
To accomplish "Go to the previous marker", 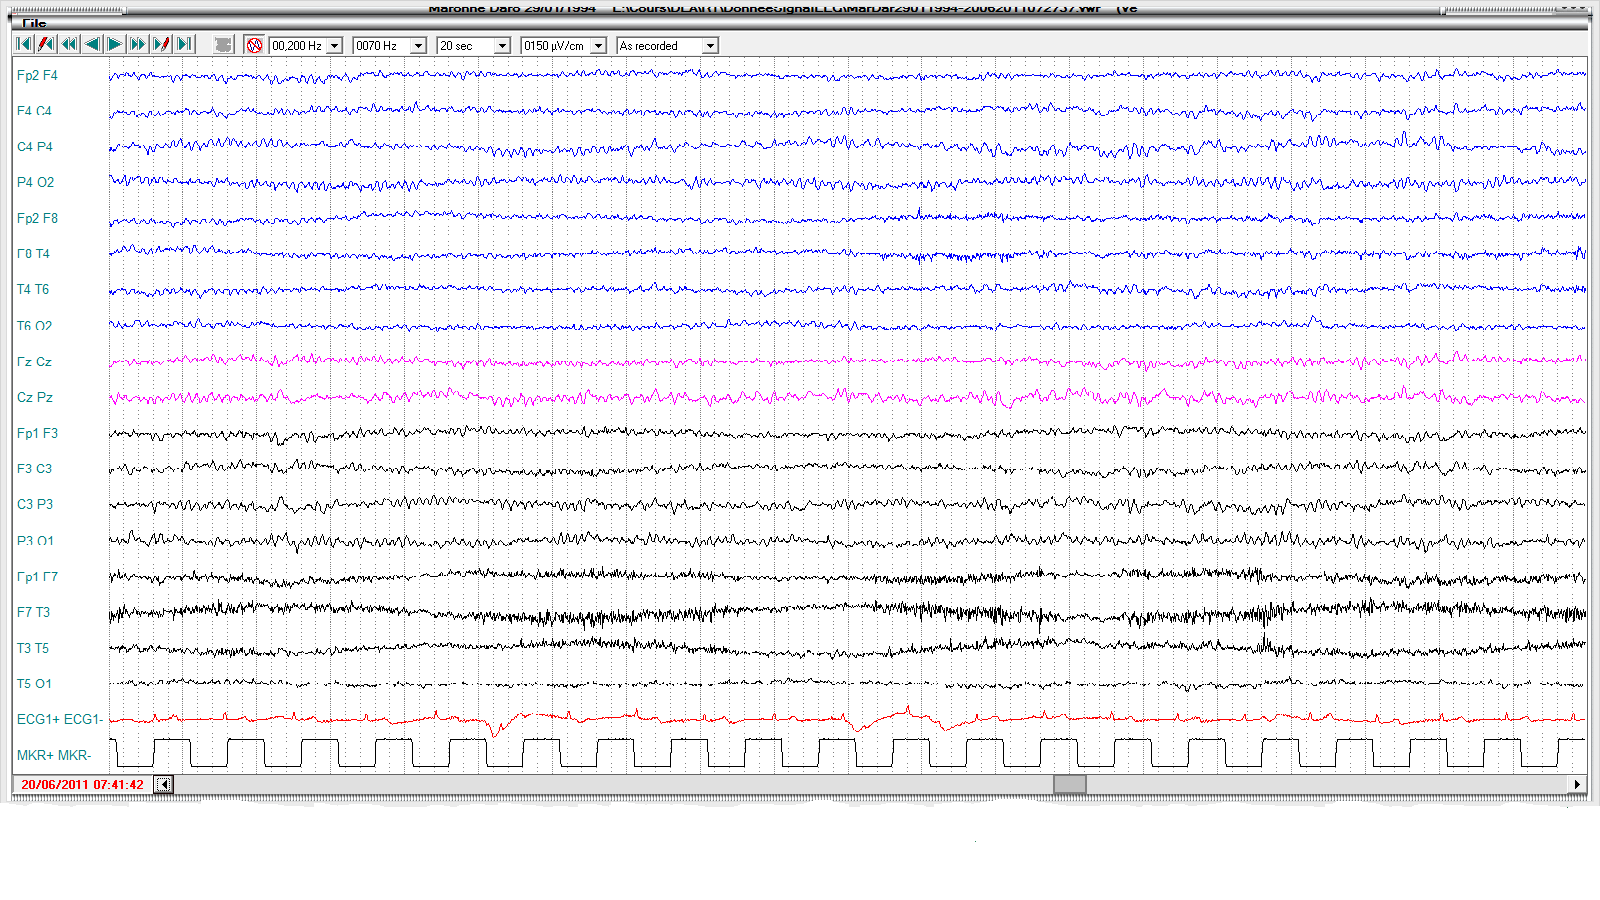I will click(x=46, y=45).
